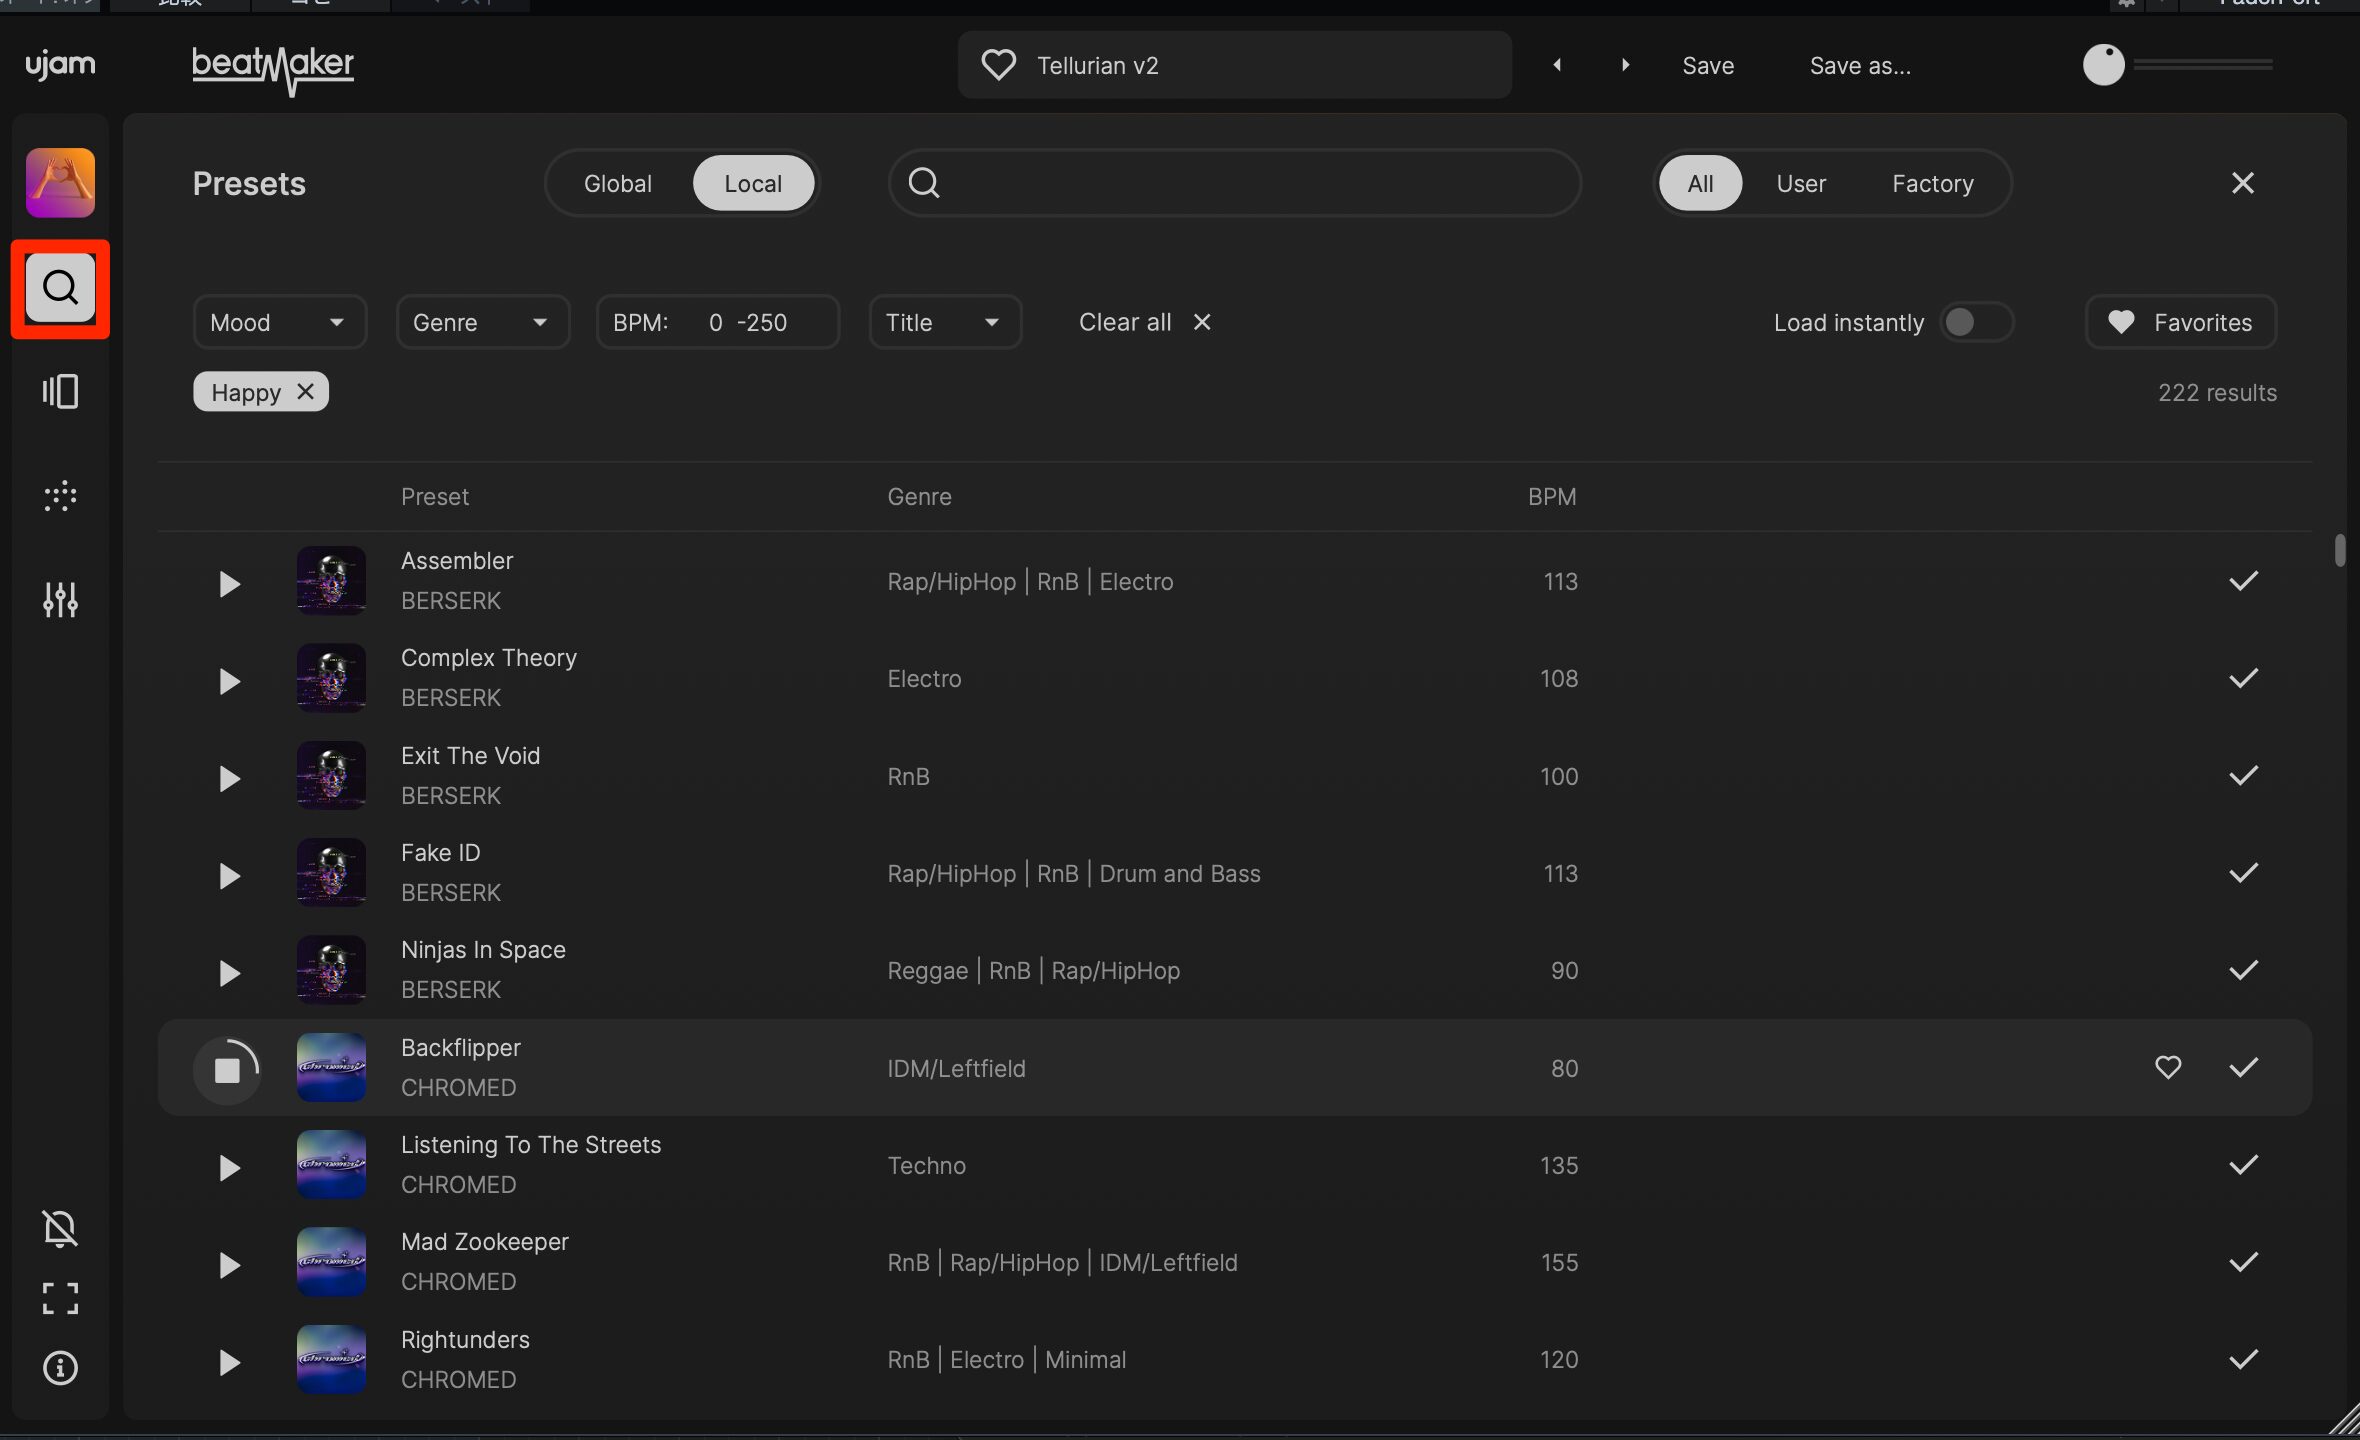Select the Mad Zookeeper preset name

[x=484, y=1242]
